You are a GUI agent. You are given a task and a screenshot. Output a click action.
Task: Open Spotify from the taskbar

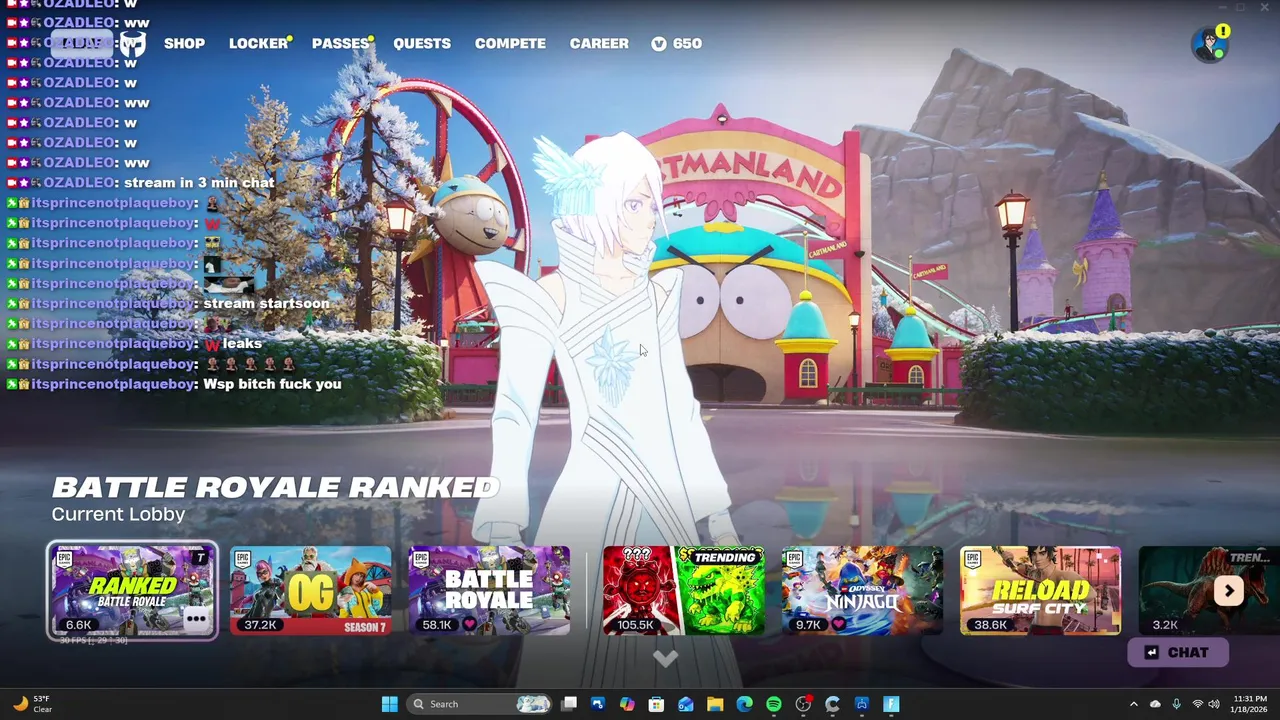click(773, 704)
